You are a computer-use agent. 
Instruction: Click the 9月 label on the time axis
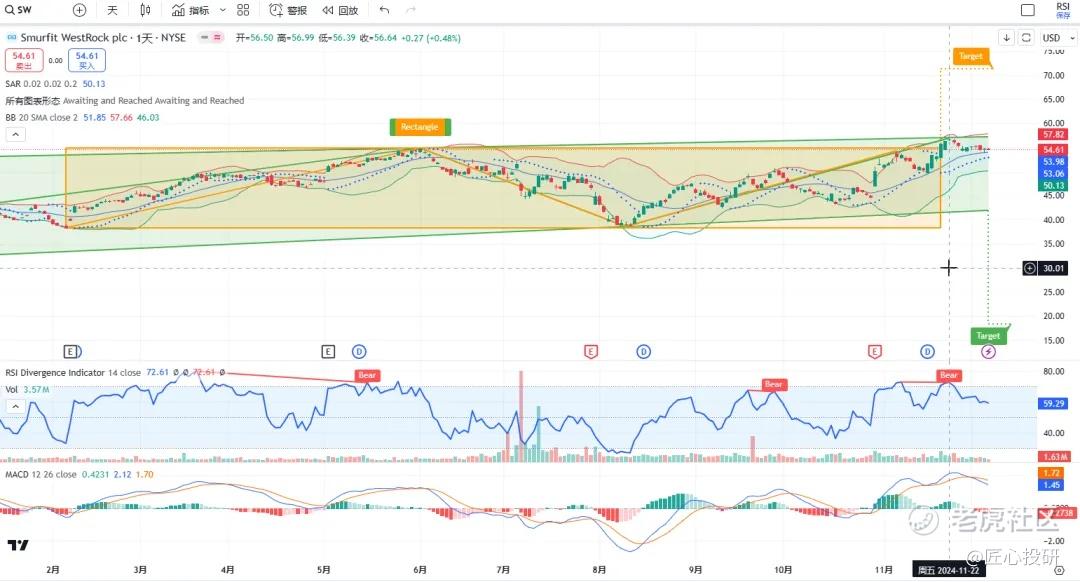click(x=695, y=570)
